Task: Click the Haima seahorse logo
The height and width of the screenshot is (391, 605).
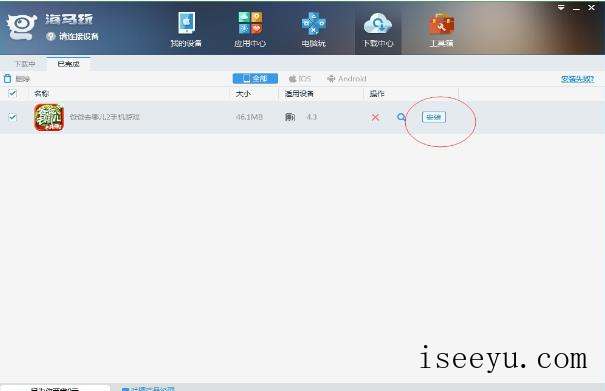Action: 22,26
